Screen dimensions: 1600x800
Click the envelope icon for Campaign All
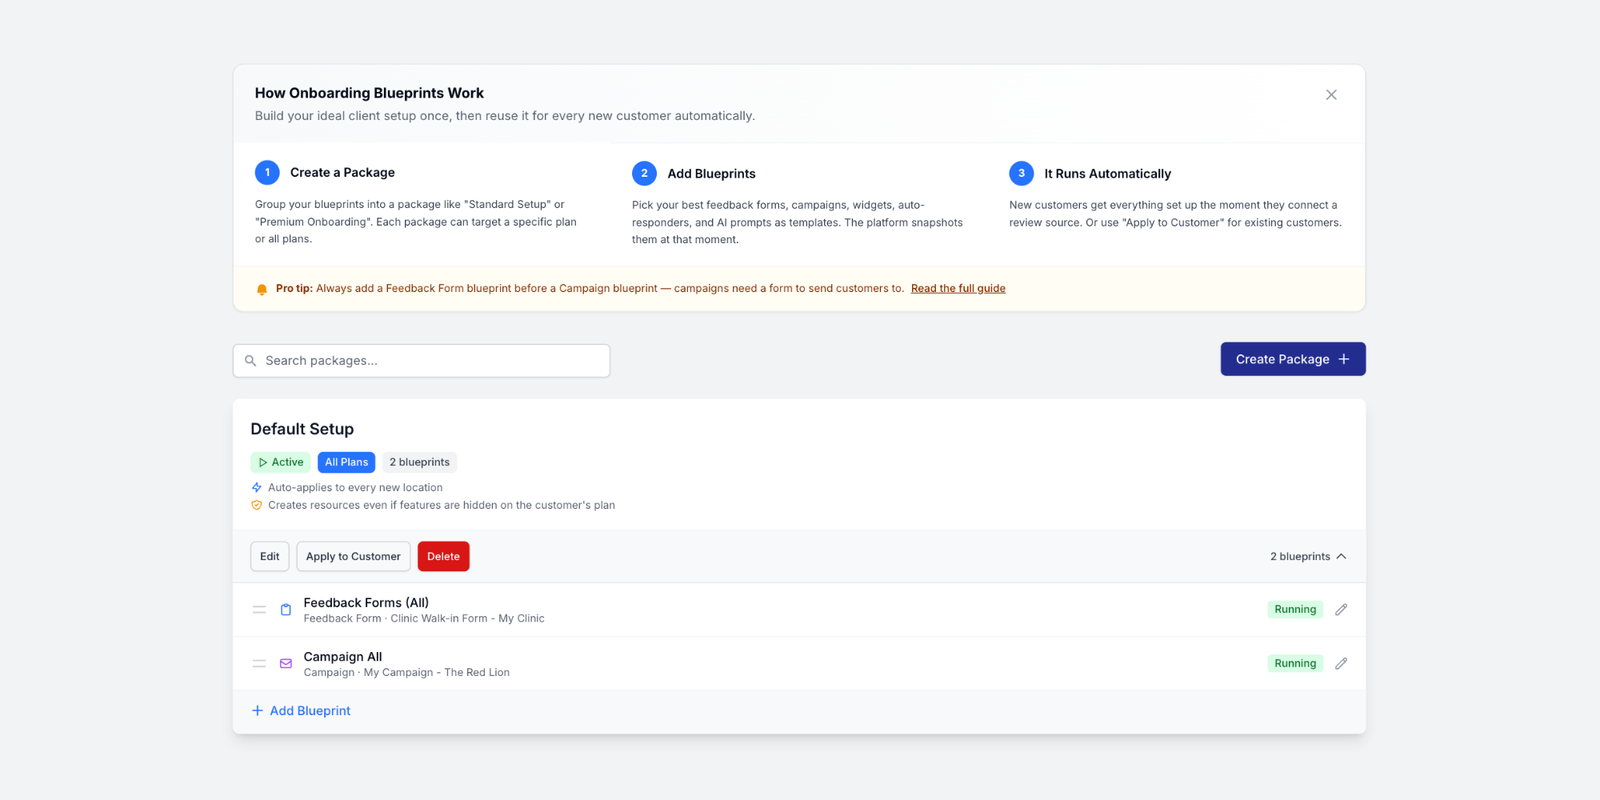(x=286, y=663)
